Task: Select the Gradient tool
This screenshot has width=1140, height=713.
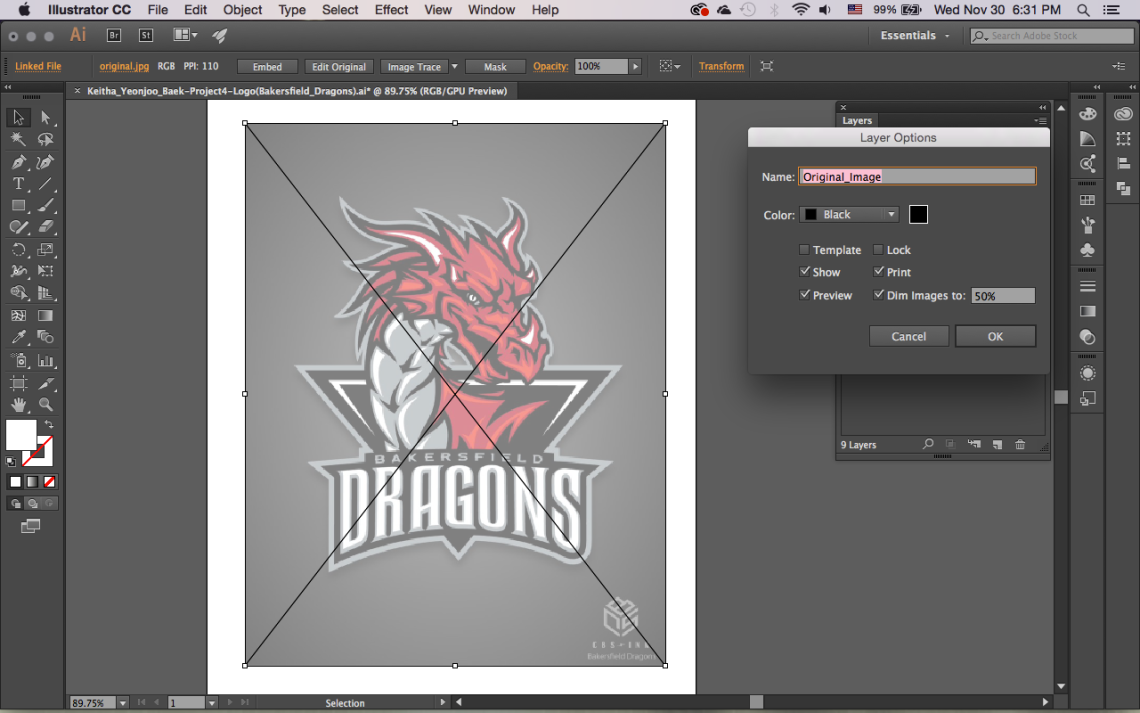Action: [x=45, y=315]
